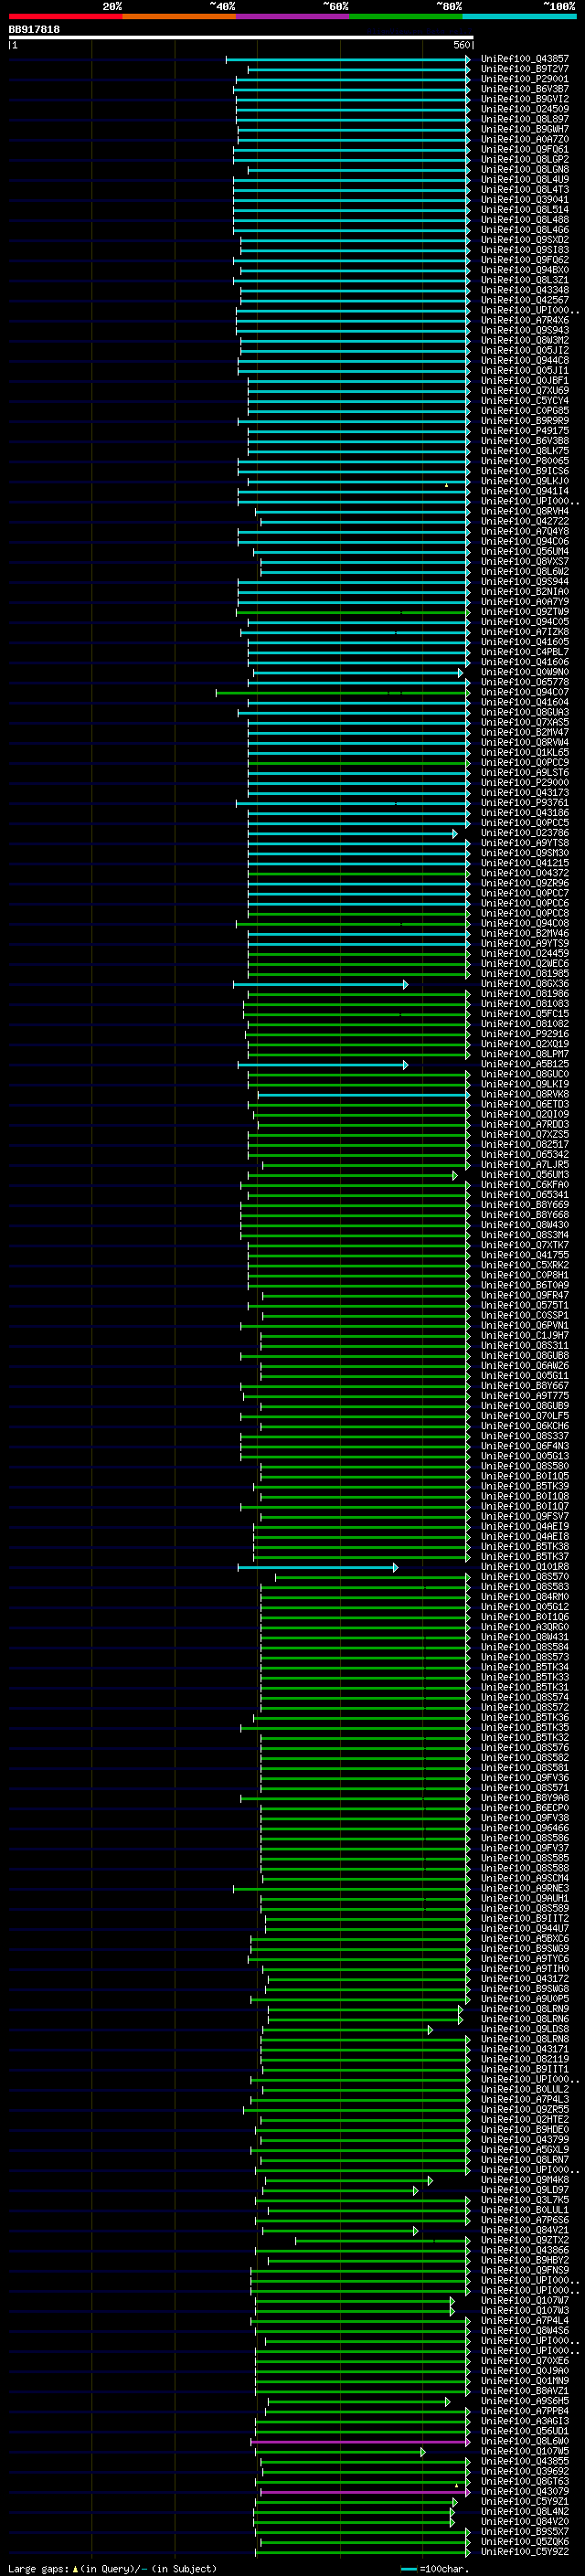Select the UniRef100_B2NIA0 label
The width and height of the screenshot is (585, 2576).
pyautogui.click(x=524, y=591)
